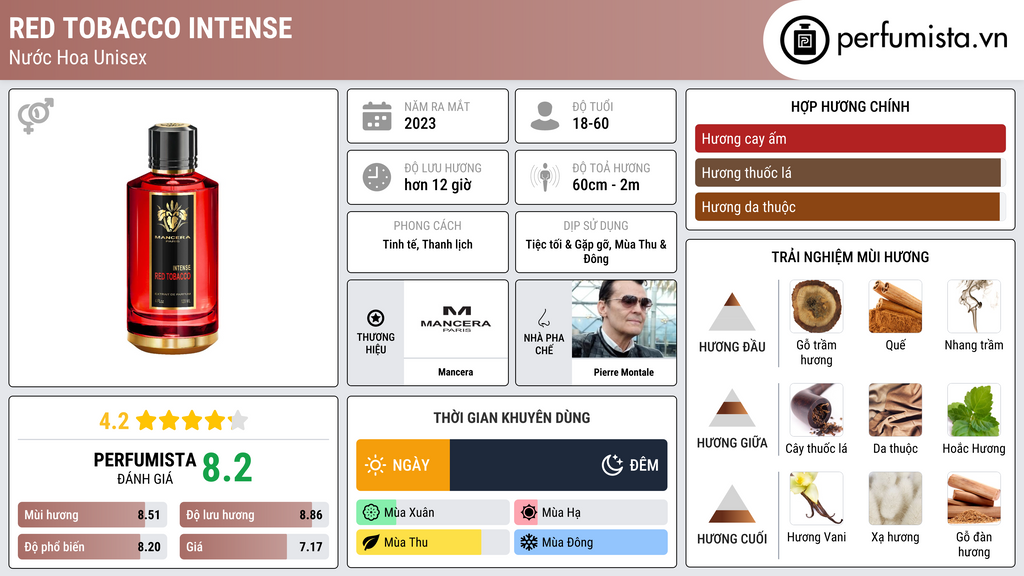Click the sun icon for Mùa Hạ
The width and height of the screenshot is (1024, 576).
coord(529,513)
